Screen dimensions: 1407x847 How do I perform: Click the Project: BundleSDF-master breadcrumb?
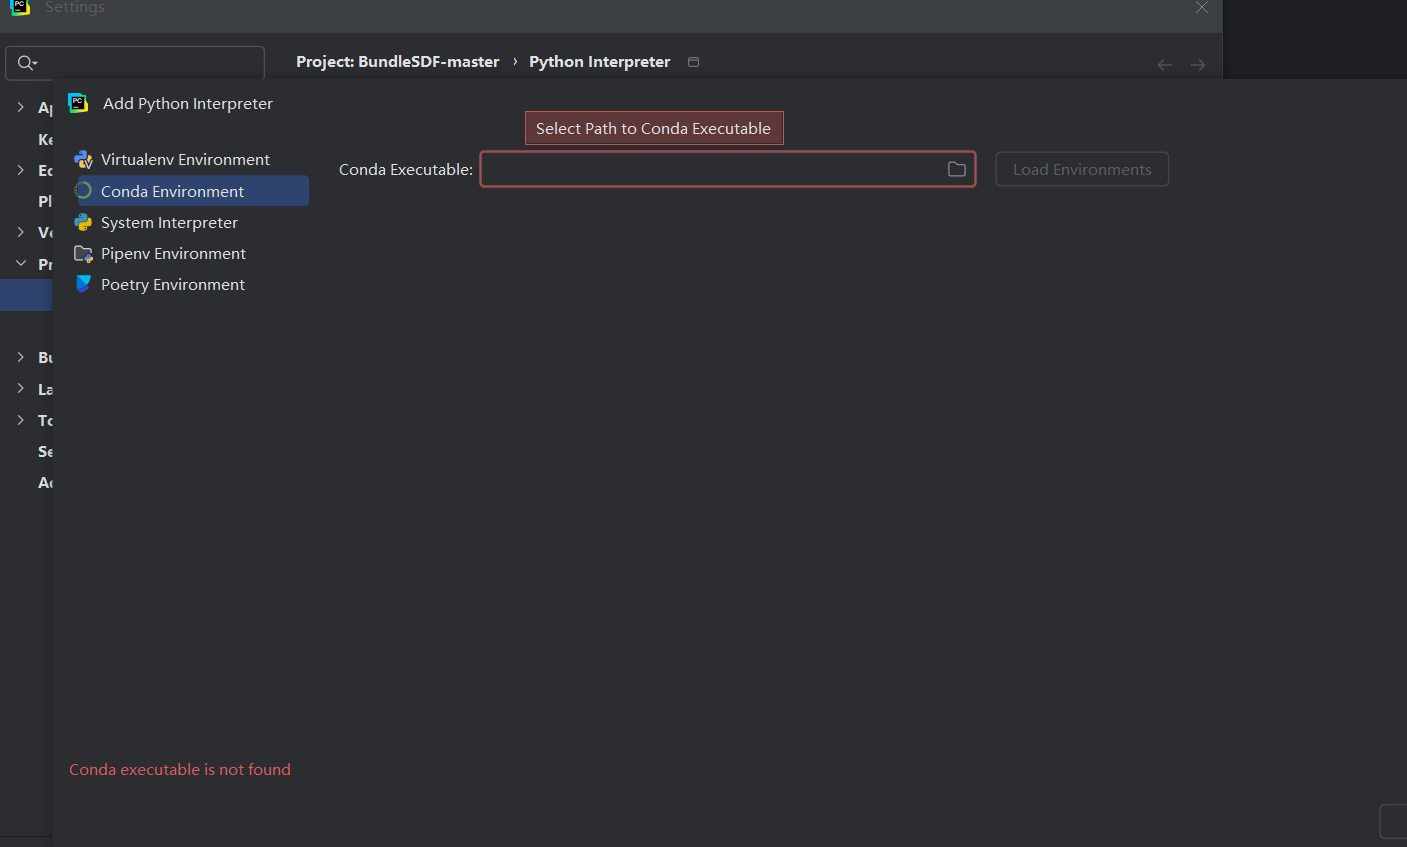click(x=397, y=62)
